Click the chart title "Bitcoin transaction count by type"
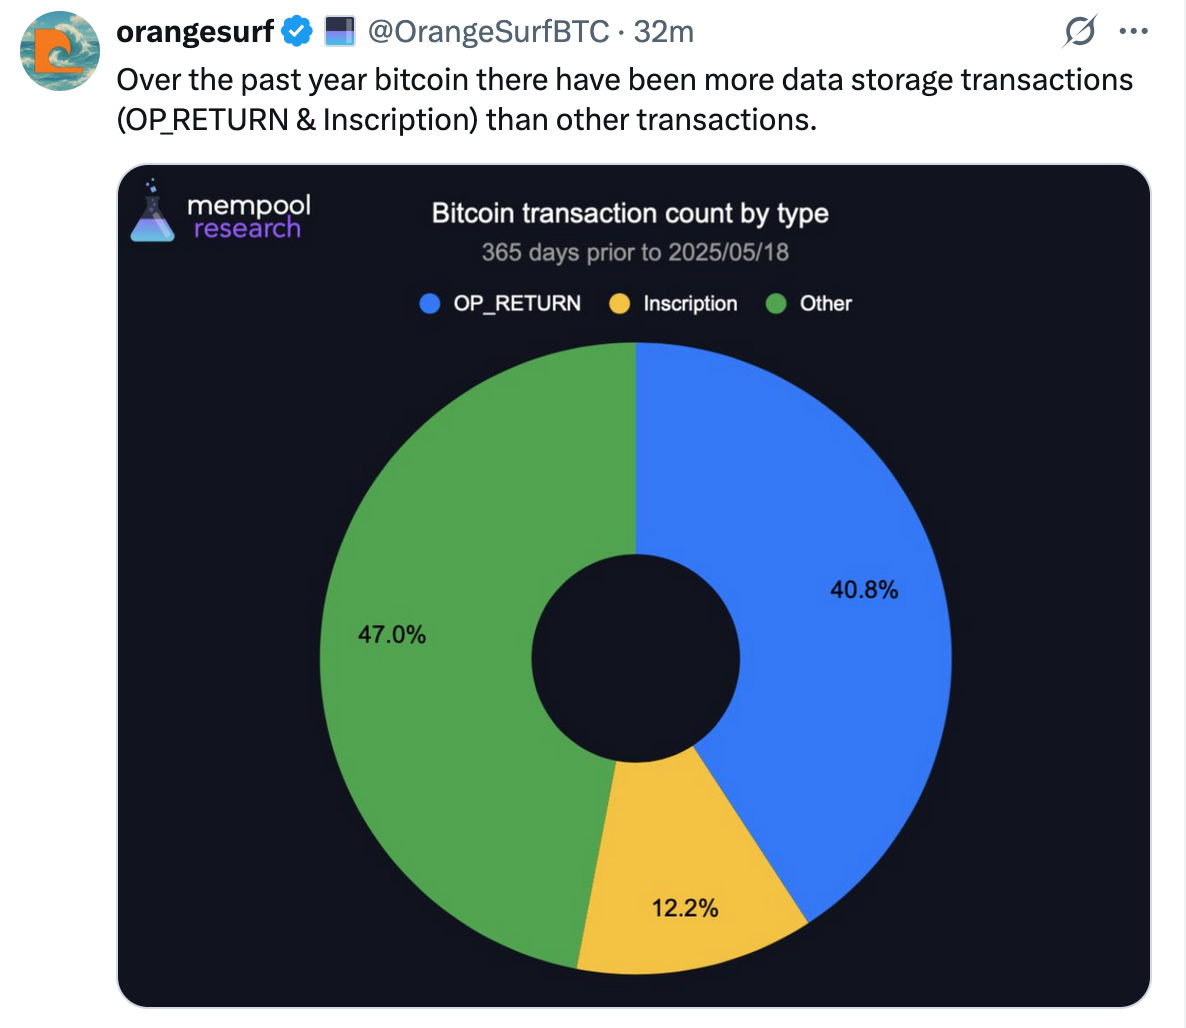Viewport: 1186px width, 1028px height. [x=630, y=213]
